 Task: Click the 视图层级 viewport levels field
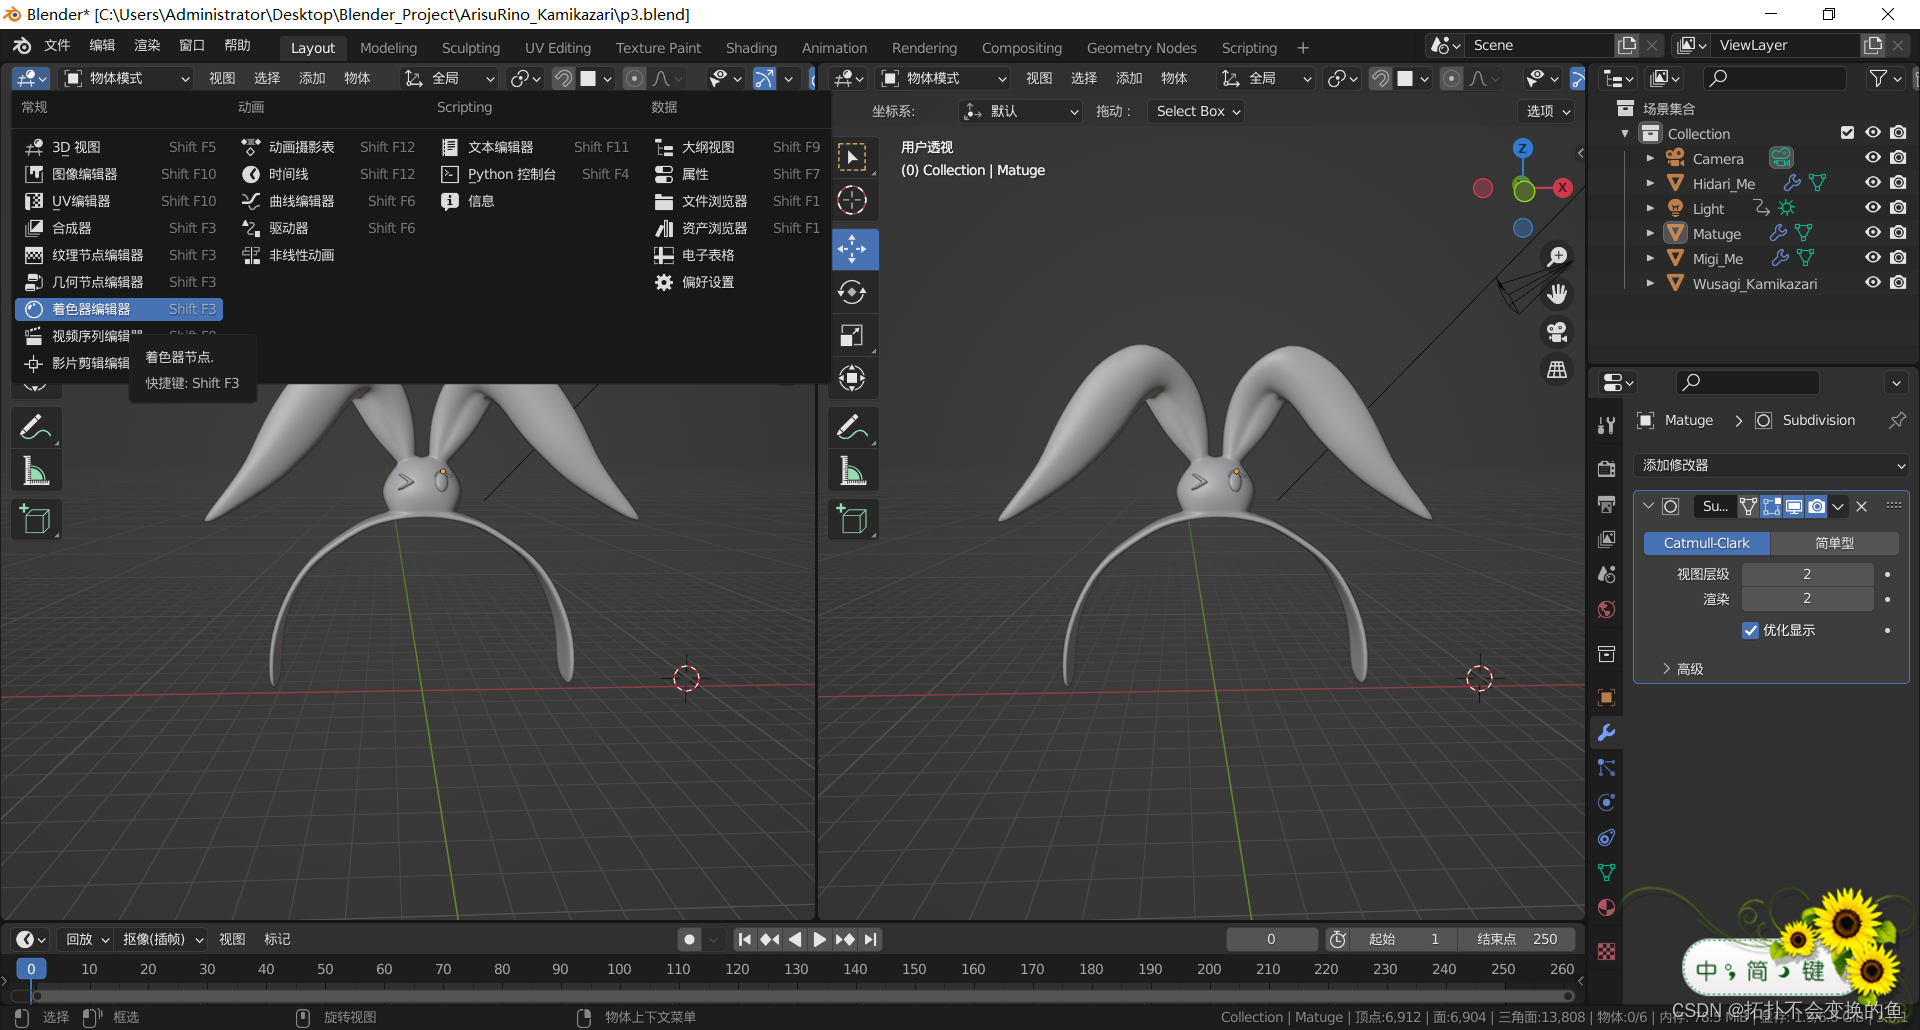pos(1807,574)
